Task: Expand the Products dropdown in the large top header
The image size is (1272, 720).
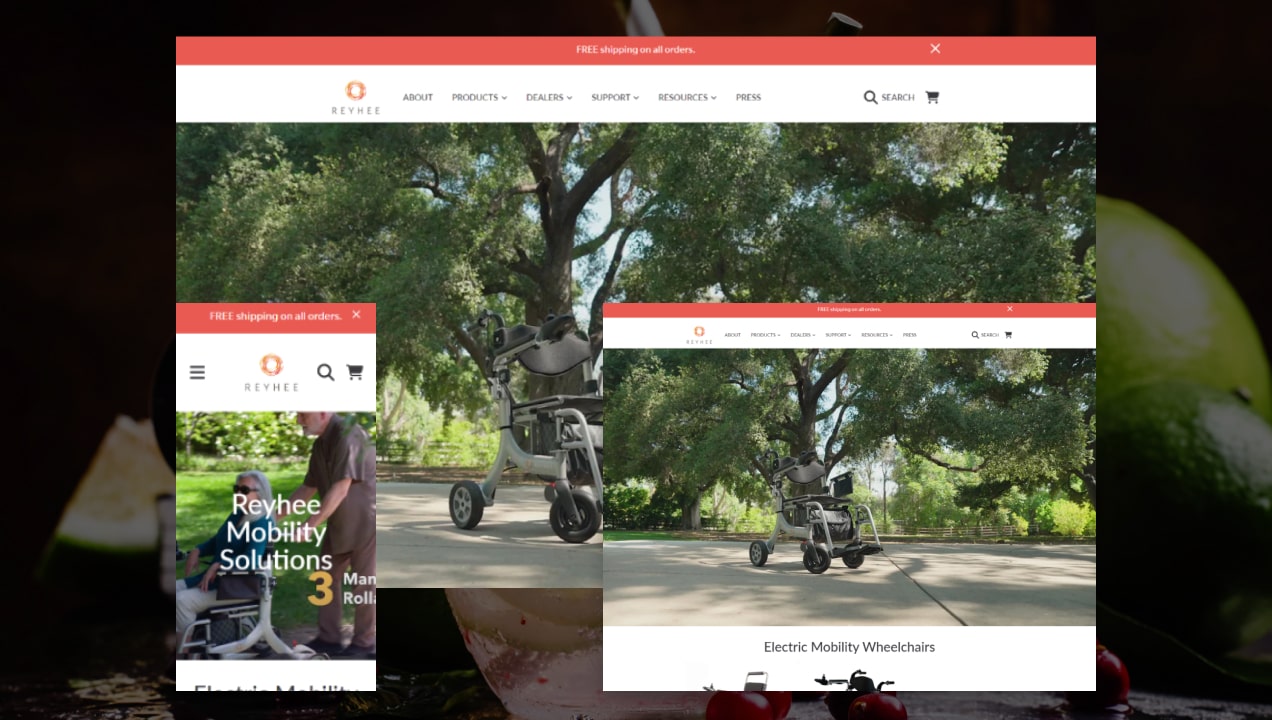Action: [479, 98]
